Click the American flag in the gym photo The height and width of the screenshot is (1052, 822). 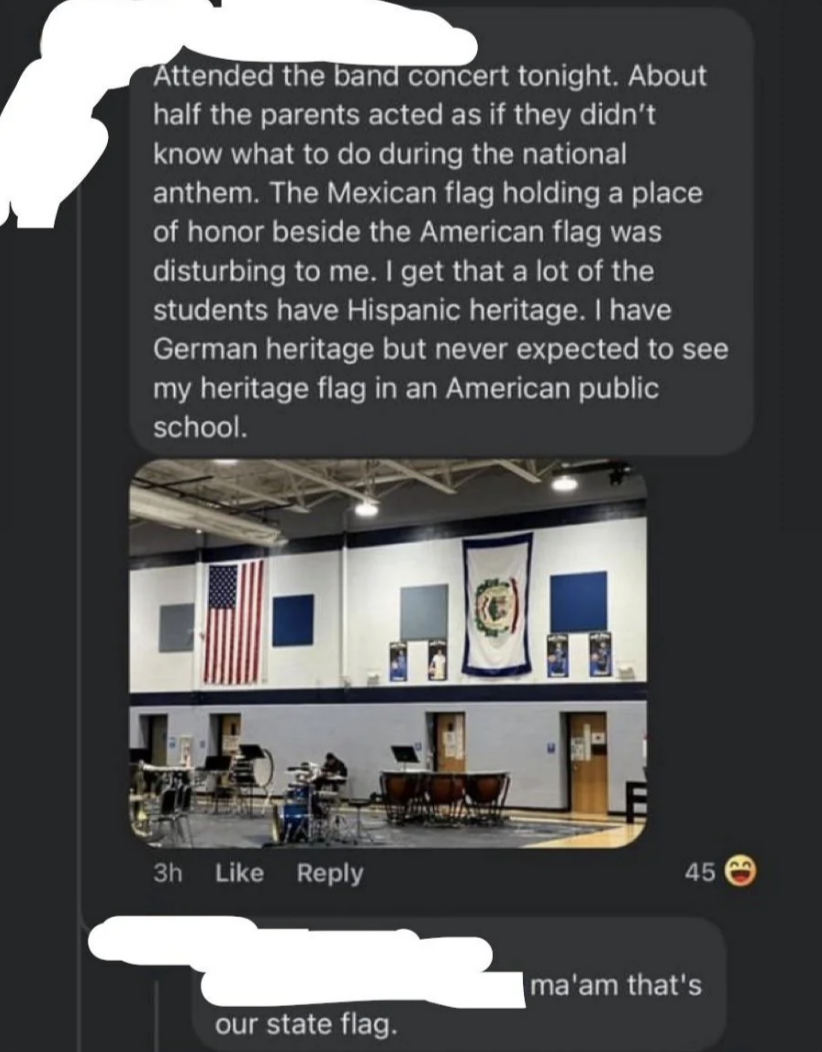(x=233, y=621)
